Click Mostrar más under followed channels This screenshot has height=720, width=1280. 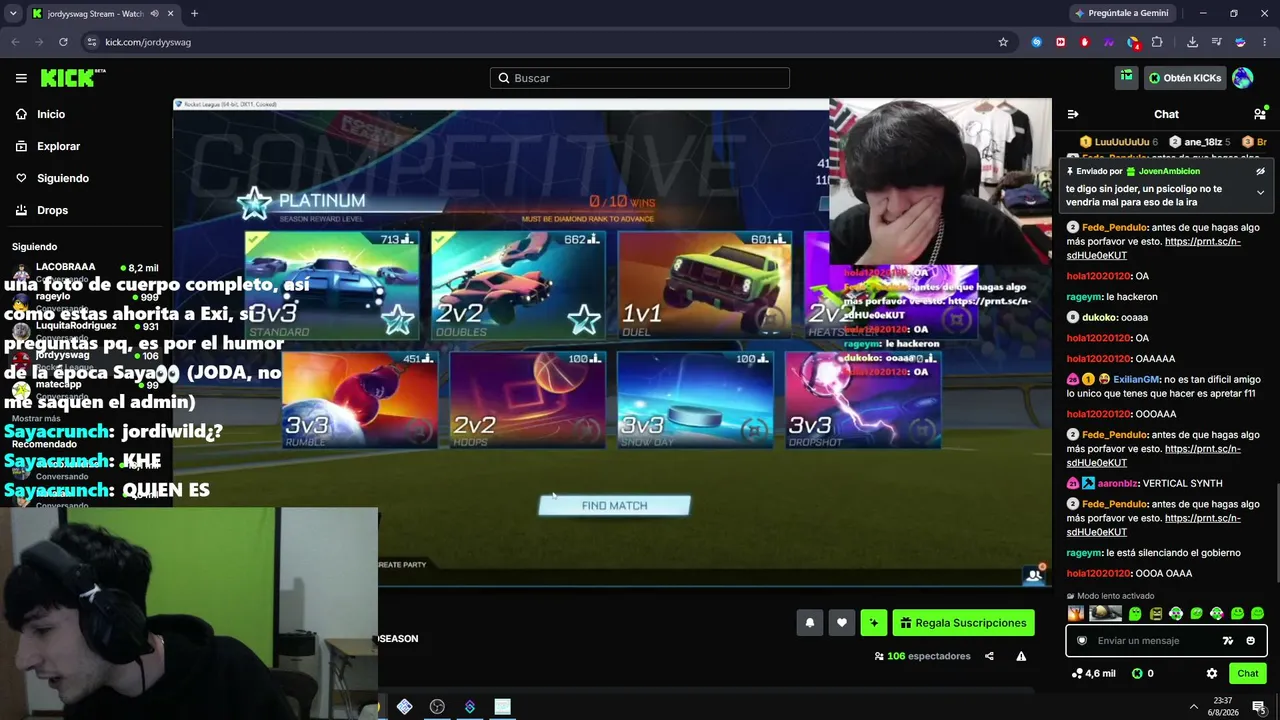(x=36, y=418)
